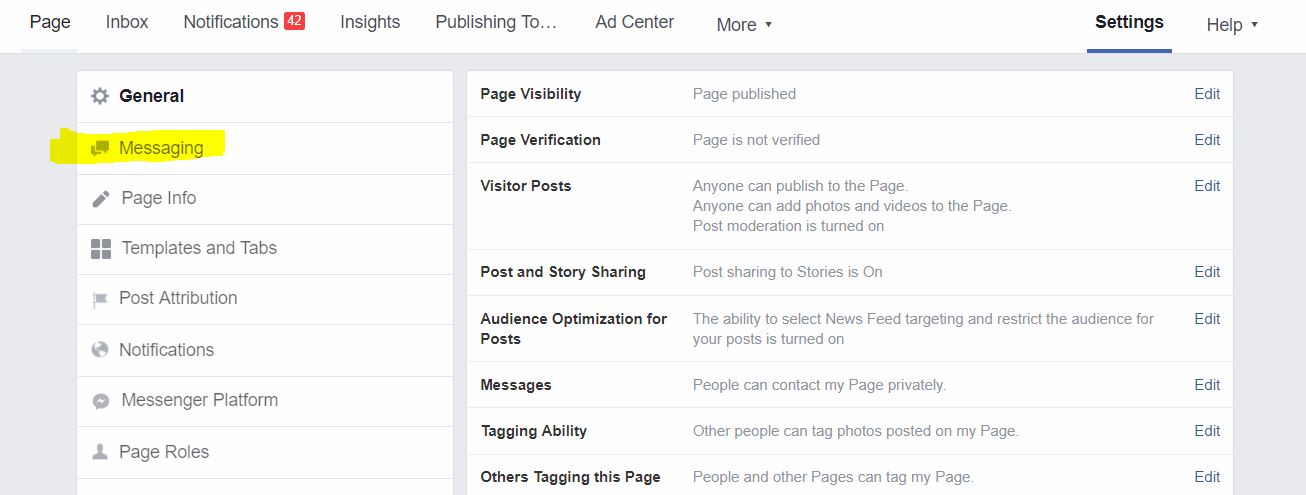Click the Page Info pencil icon
Viewport: 1306px width, 495px height.
coord(101,198)
